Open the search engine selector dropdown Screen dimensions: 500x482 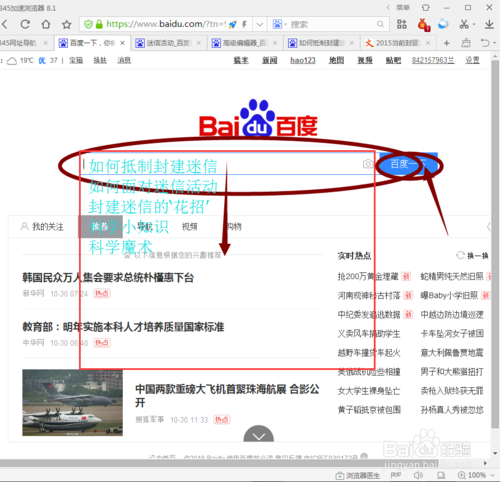pyautogui.click(x=280, y=24)
